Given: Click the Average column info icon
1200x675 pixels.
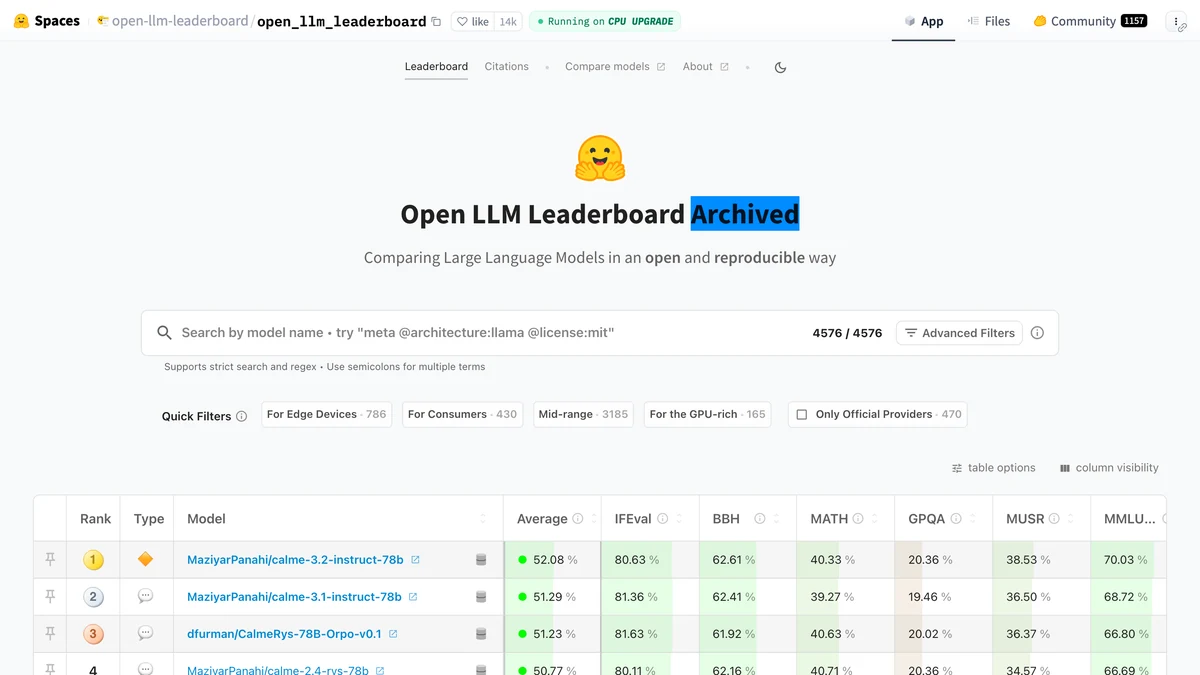Looking at the screenshot, I should (577, 519).
